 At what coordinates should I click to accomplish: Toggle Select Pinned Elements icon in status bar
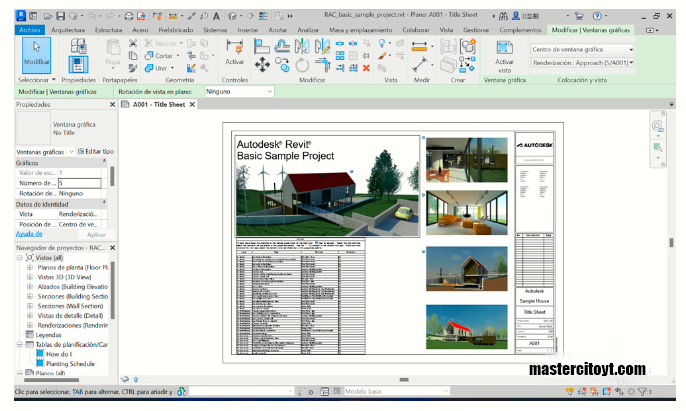point(594,391)
